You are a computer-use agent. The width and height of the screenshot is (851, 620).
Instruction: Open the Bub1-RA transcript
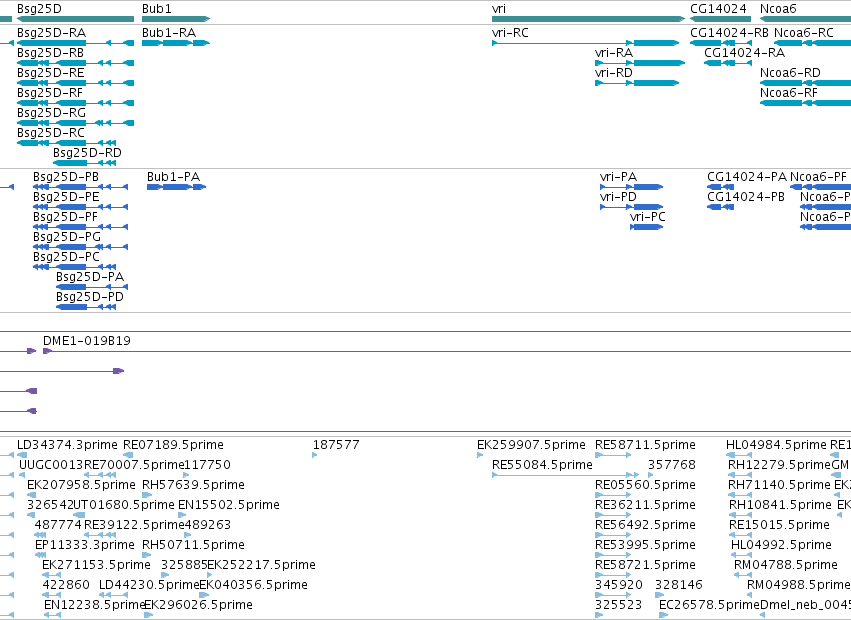[x=176, y=43]
